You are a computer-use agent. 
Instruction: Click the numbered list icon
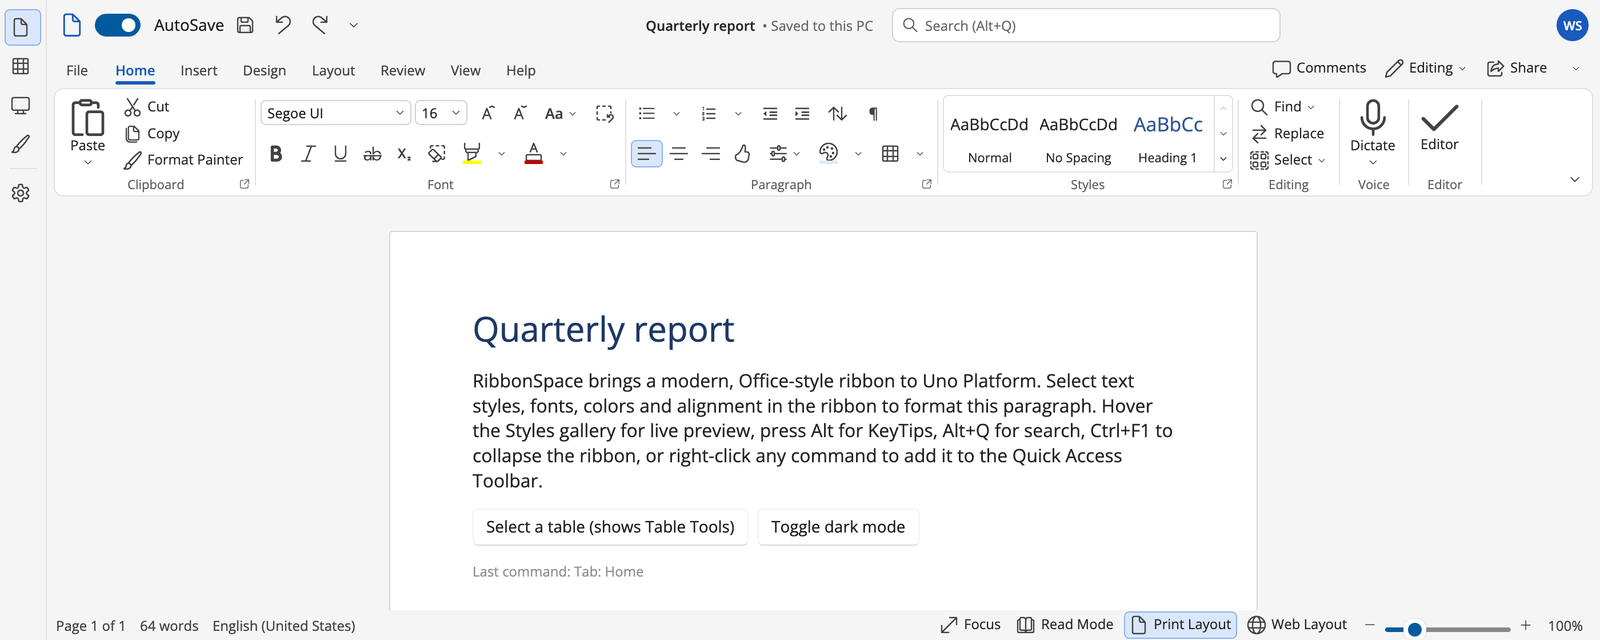[709, 113]
